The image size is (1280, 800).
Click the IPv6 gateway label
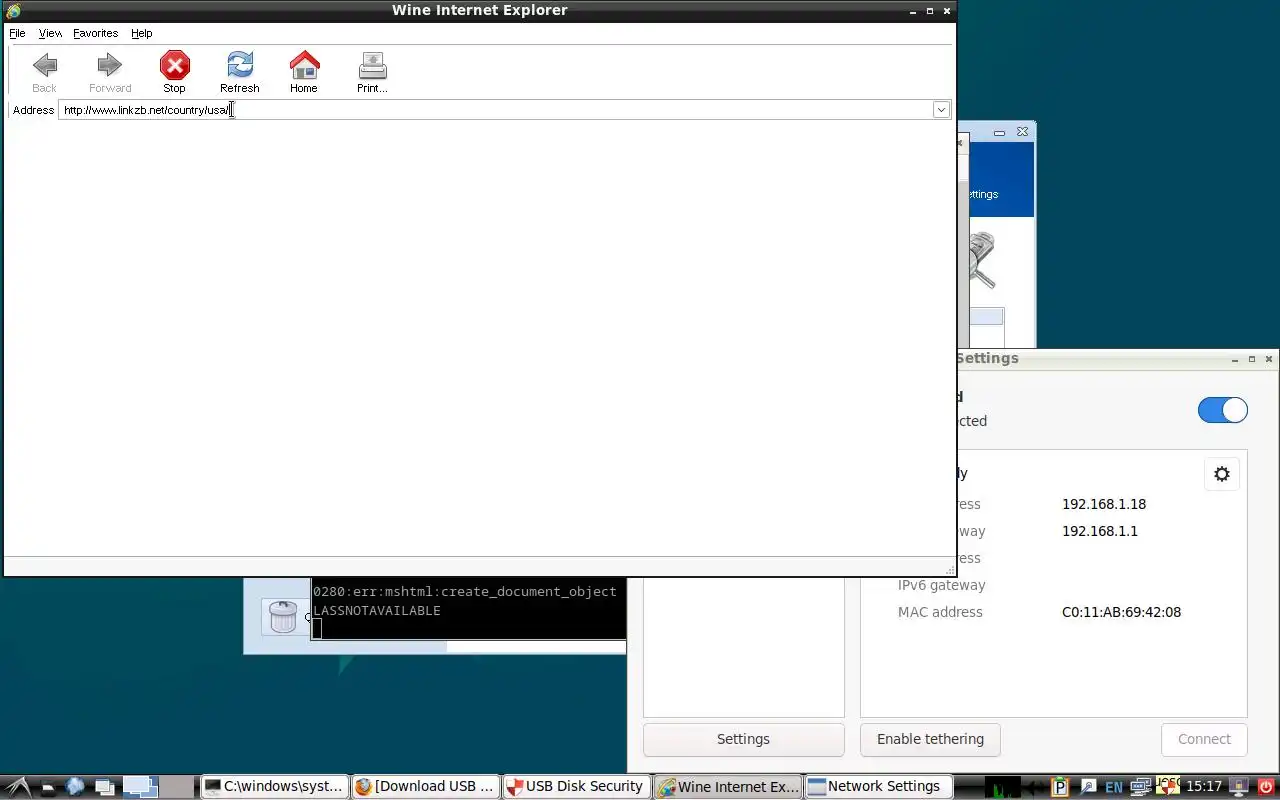point(941,585)
